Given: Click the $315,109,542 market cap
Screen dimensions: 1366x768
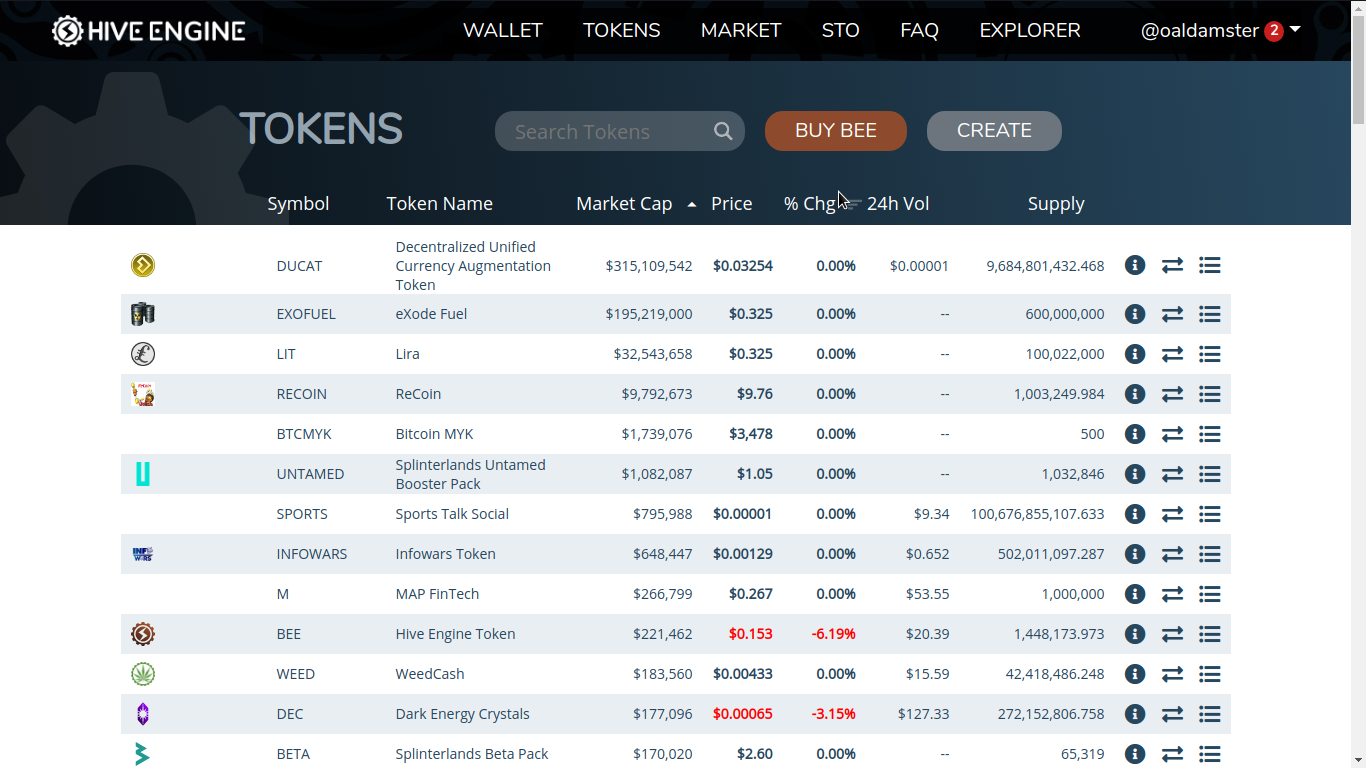Looking at the screenshot, I should [649, 266].
